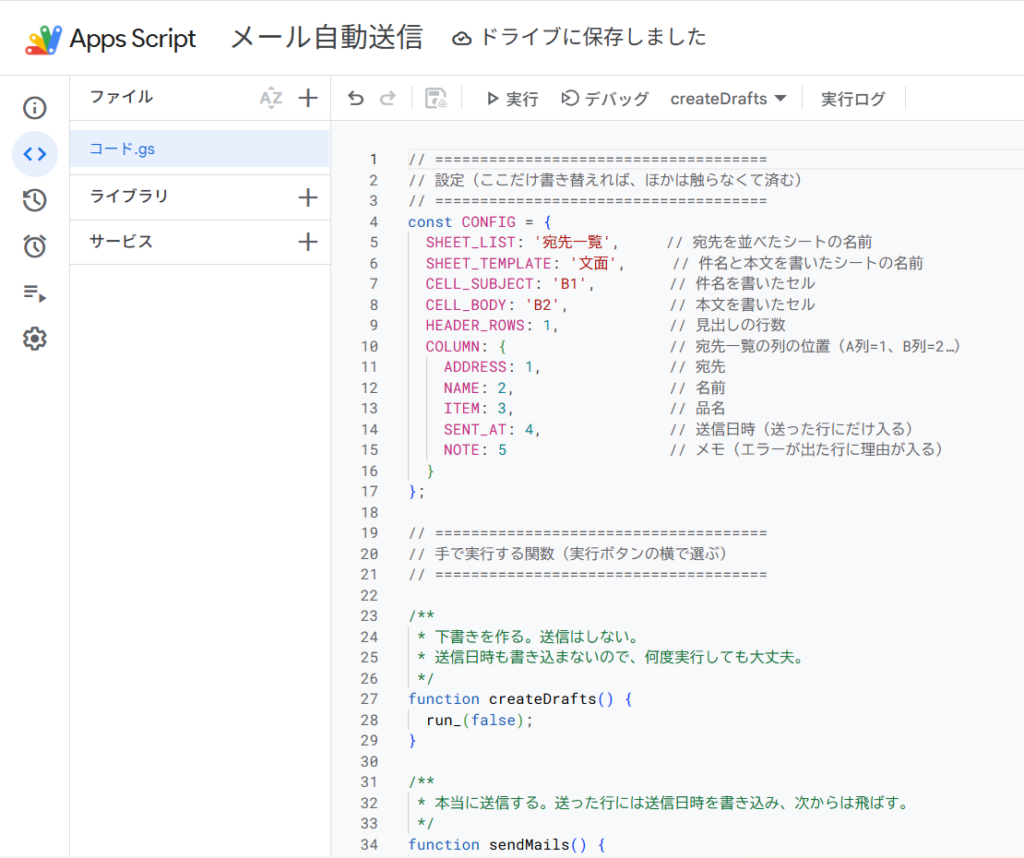Click the 'B1' cell subject value
The width and height of the screenshot is (1024, 858).
click(569, 284)
